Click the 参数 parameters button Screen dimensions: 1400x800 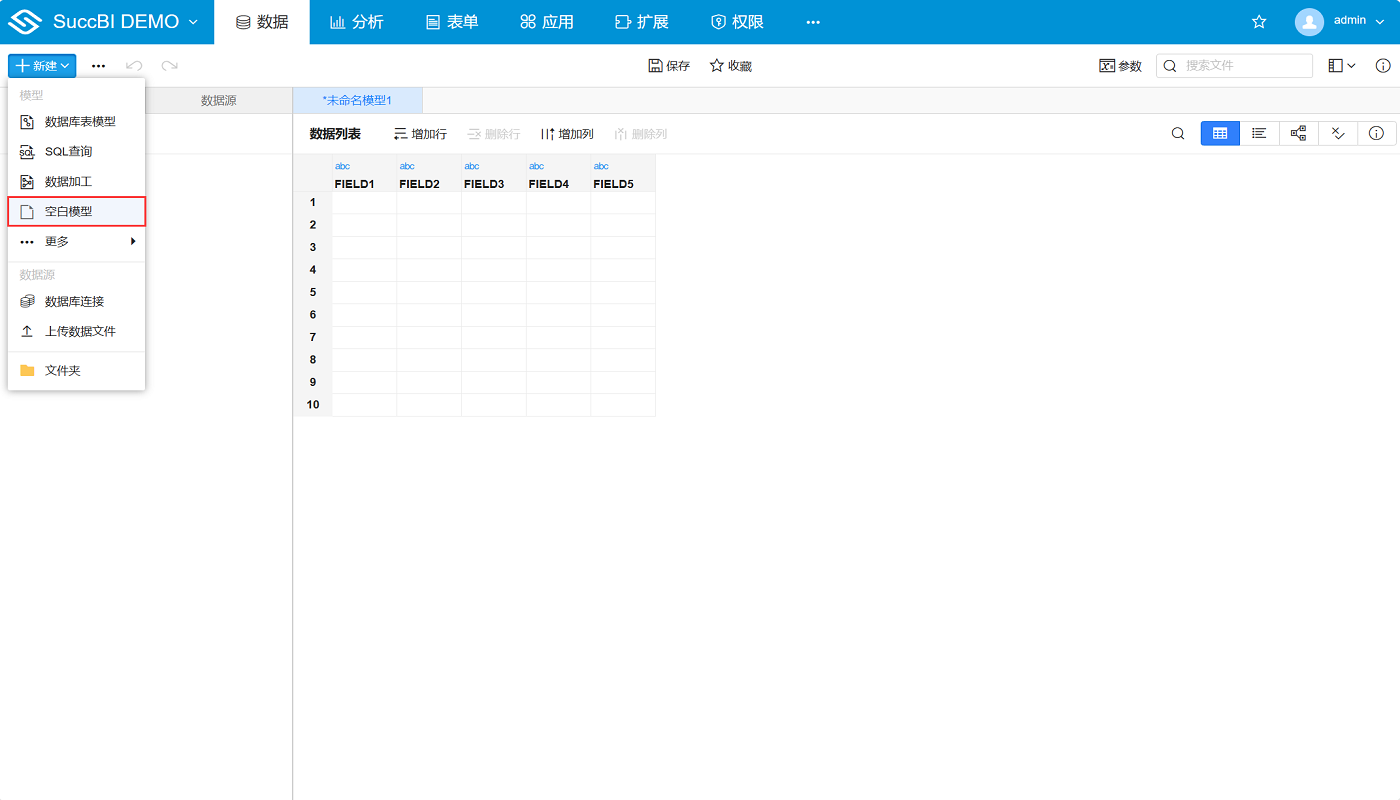(1120, 66)
